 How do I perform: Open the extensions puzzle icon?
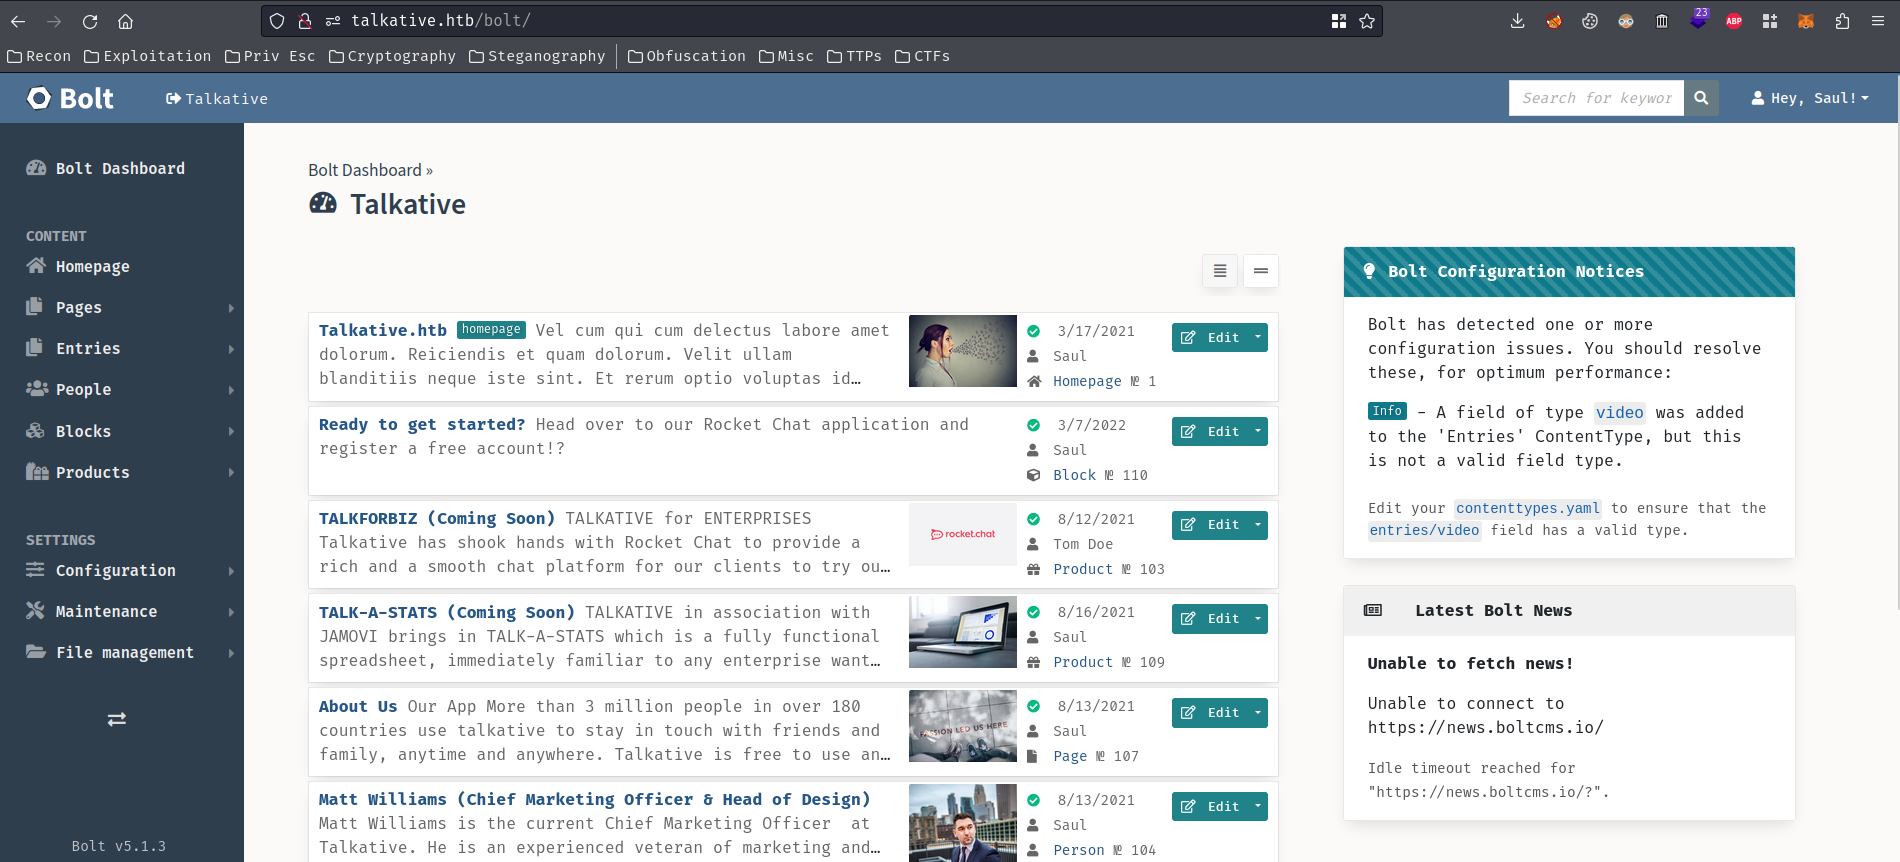tap(1842, 21)
